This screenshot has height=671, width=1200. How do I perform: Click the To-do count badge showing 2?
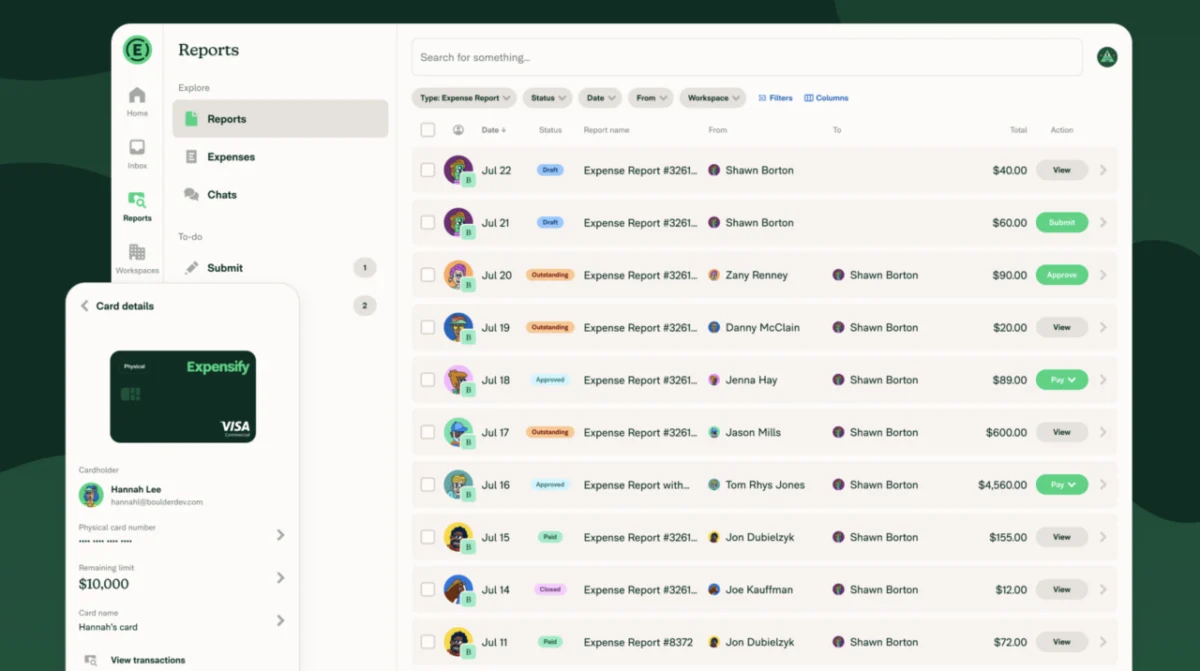[x=365, y=306]
